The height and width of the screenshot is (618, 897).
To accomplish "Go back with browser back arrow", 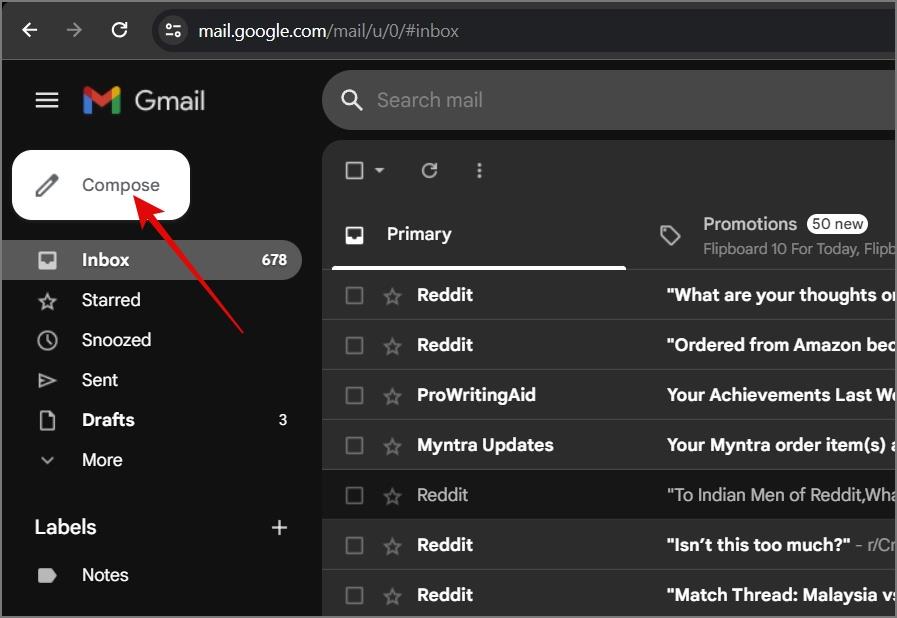I will 30,30.
